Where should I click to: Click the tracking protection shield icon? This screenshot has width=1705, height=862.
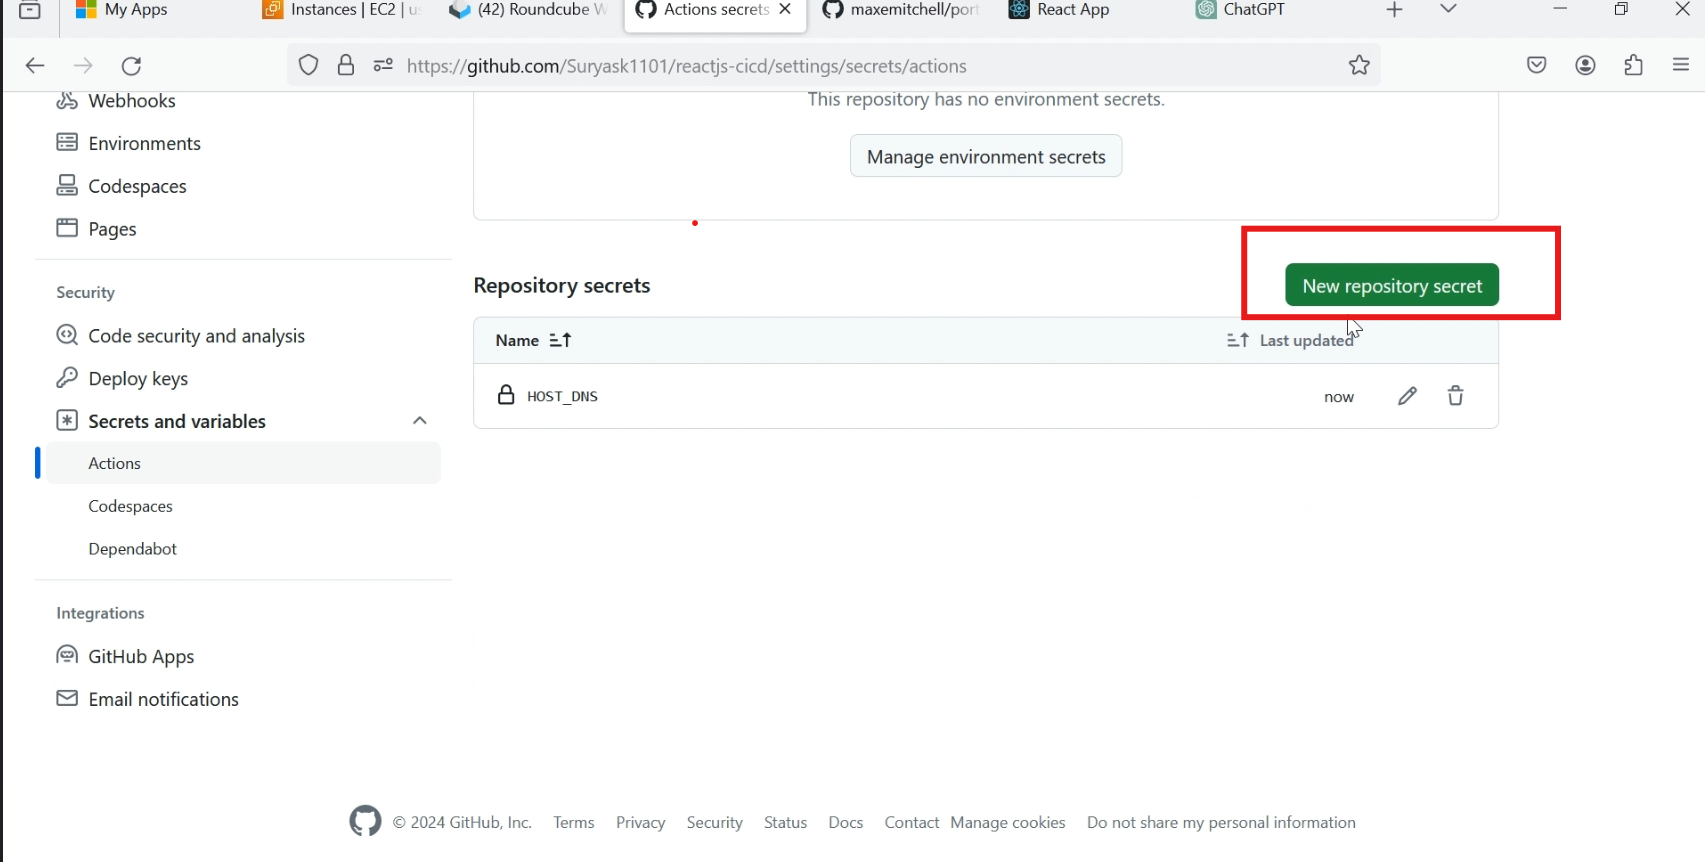point(309,66)
